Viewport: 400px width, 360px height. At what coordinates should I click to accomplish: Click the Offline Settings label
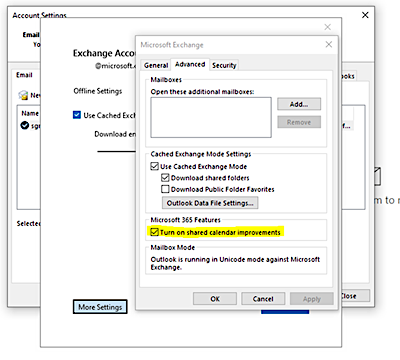(98, 91)
